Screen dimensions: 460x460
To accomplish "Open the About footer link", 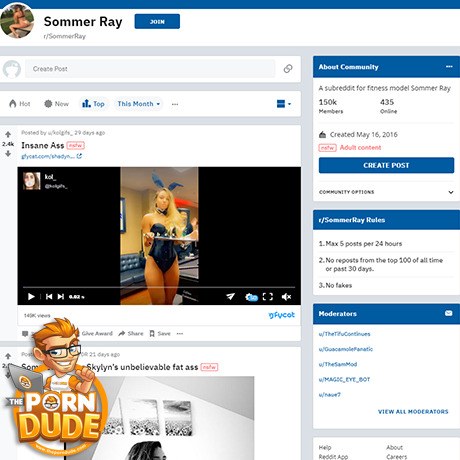I will point(394,447).
